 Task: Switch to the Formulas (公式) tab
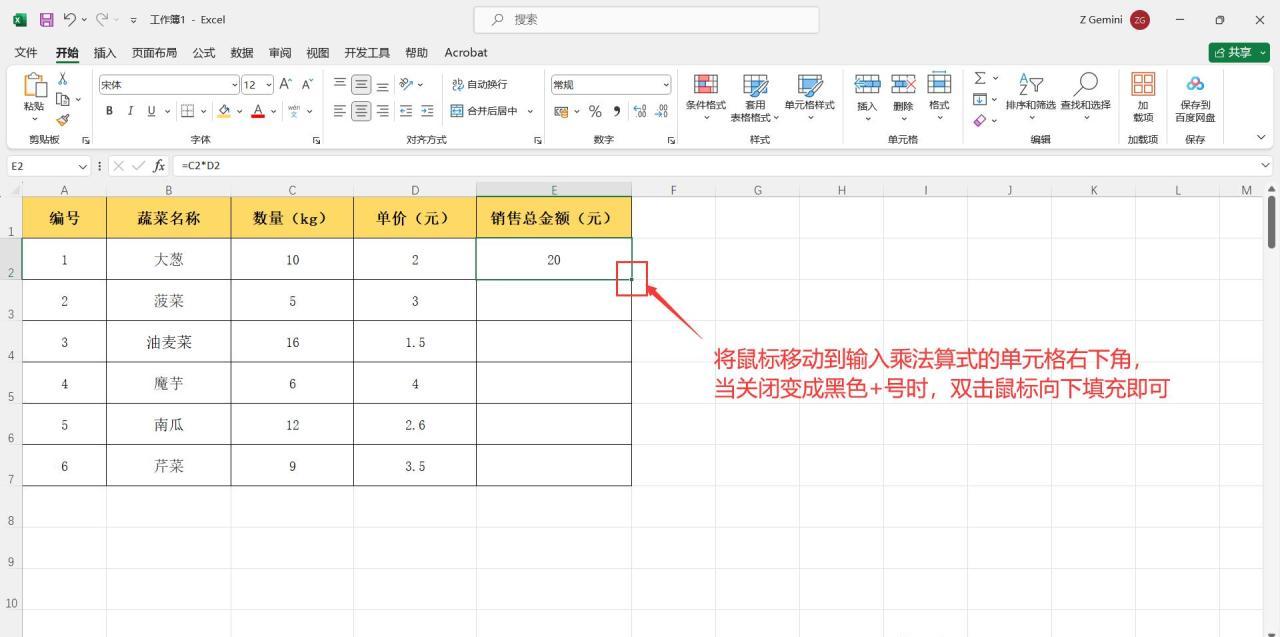[x=204, y=52]
